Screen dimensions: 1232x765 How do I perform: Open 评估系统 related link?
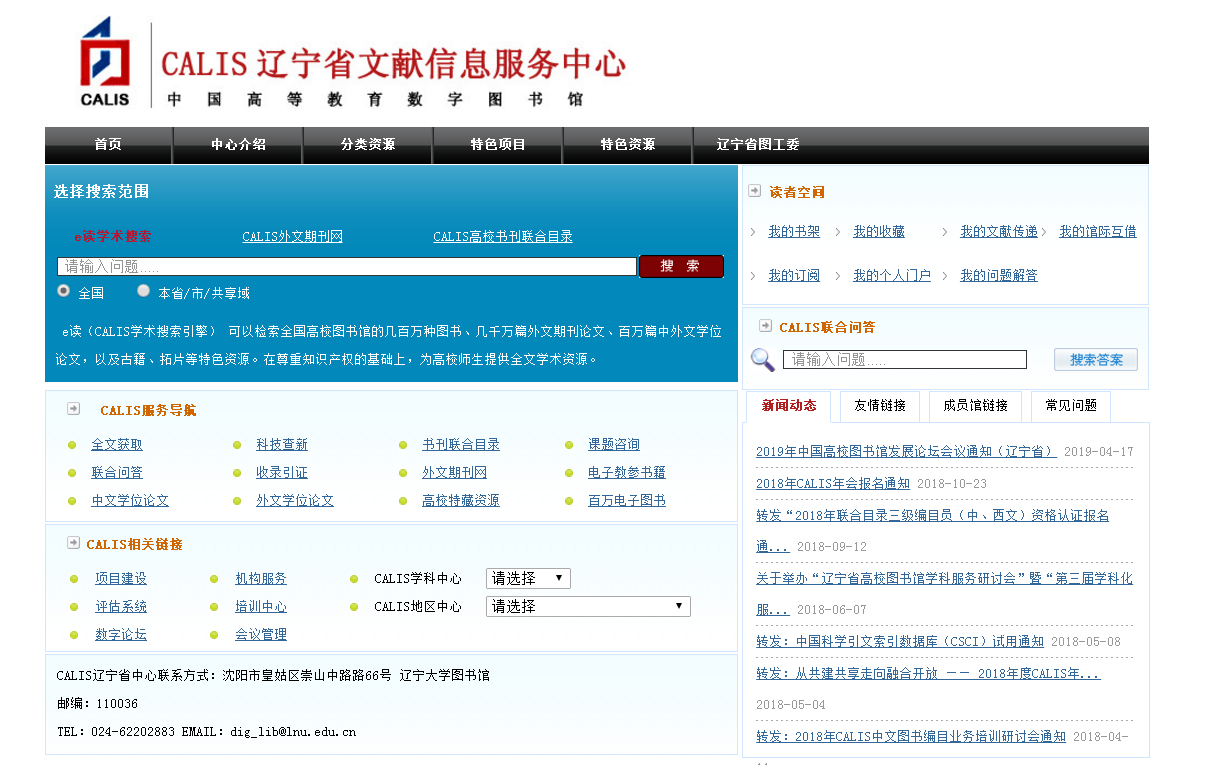coord(121,607)
